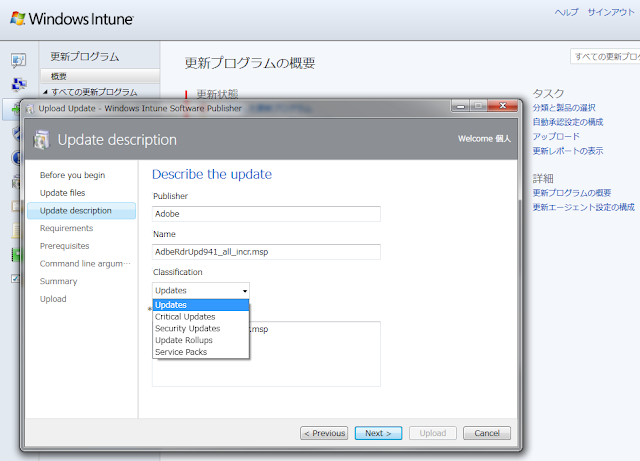640x461 pixels.
Task: Go to Command line arguments step
Action: [x=85, y=264]
